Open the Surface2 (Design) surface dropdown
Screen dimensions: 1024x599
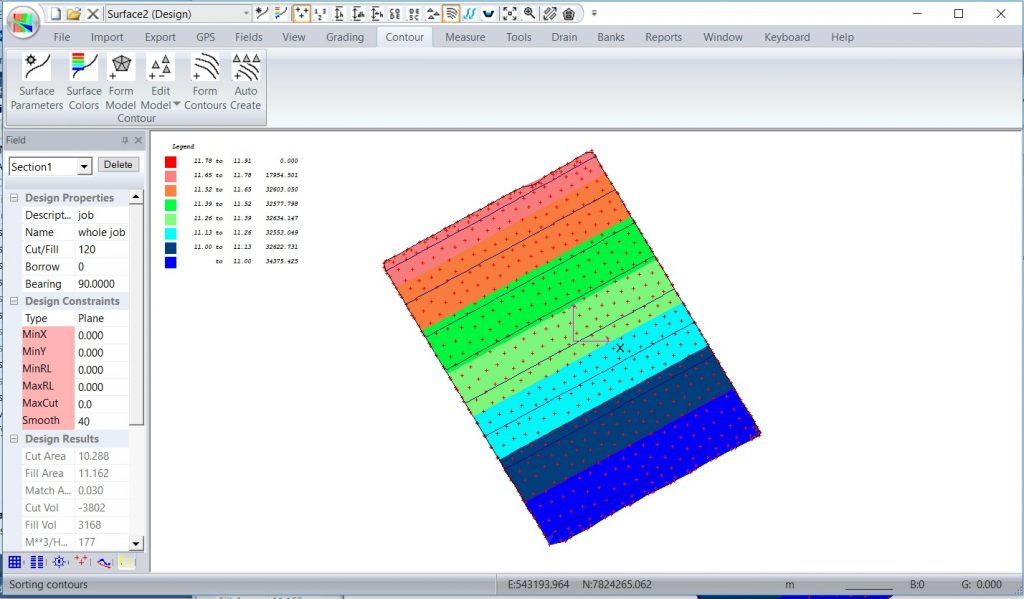coord(247,13)
